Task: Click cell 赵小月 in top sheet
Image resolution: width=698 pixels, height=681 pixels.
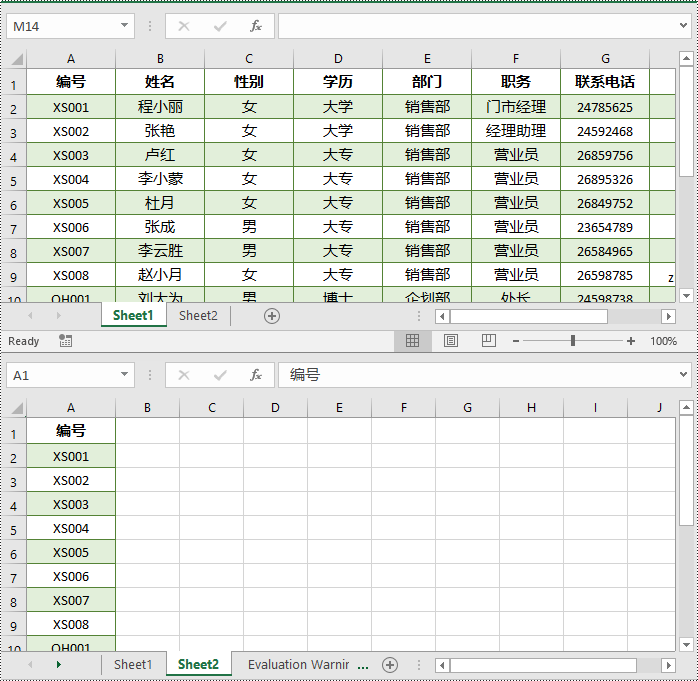Action: 160,275
